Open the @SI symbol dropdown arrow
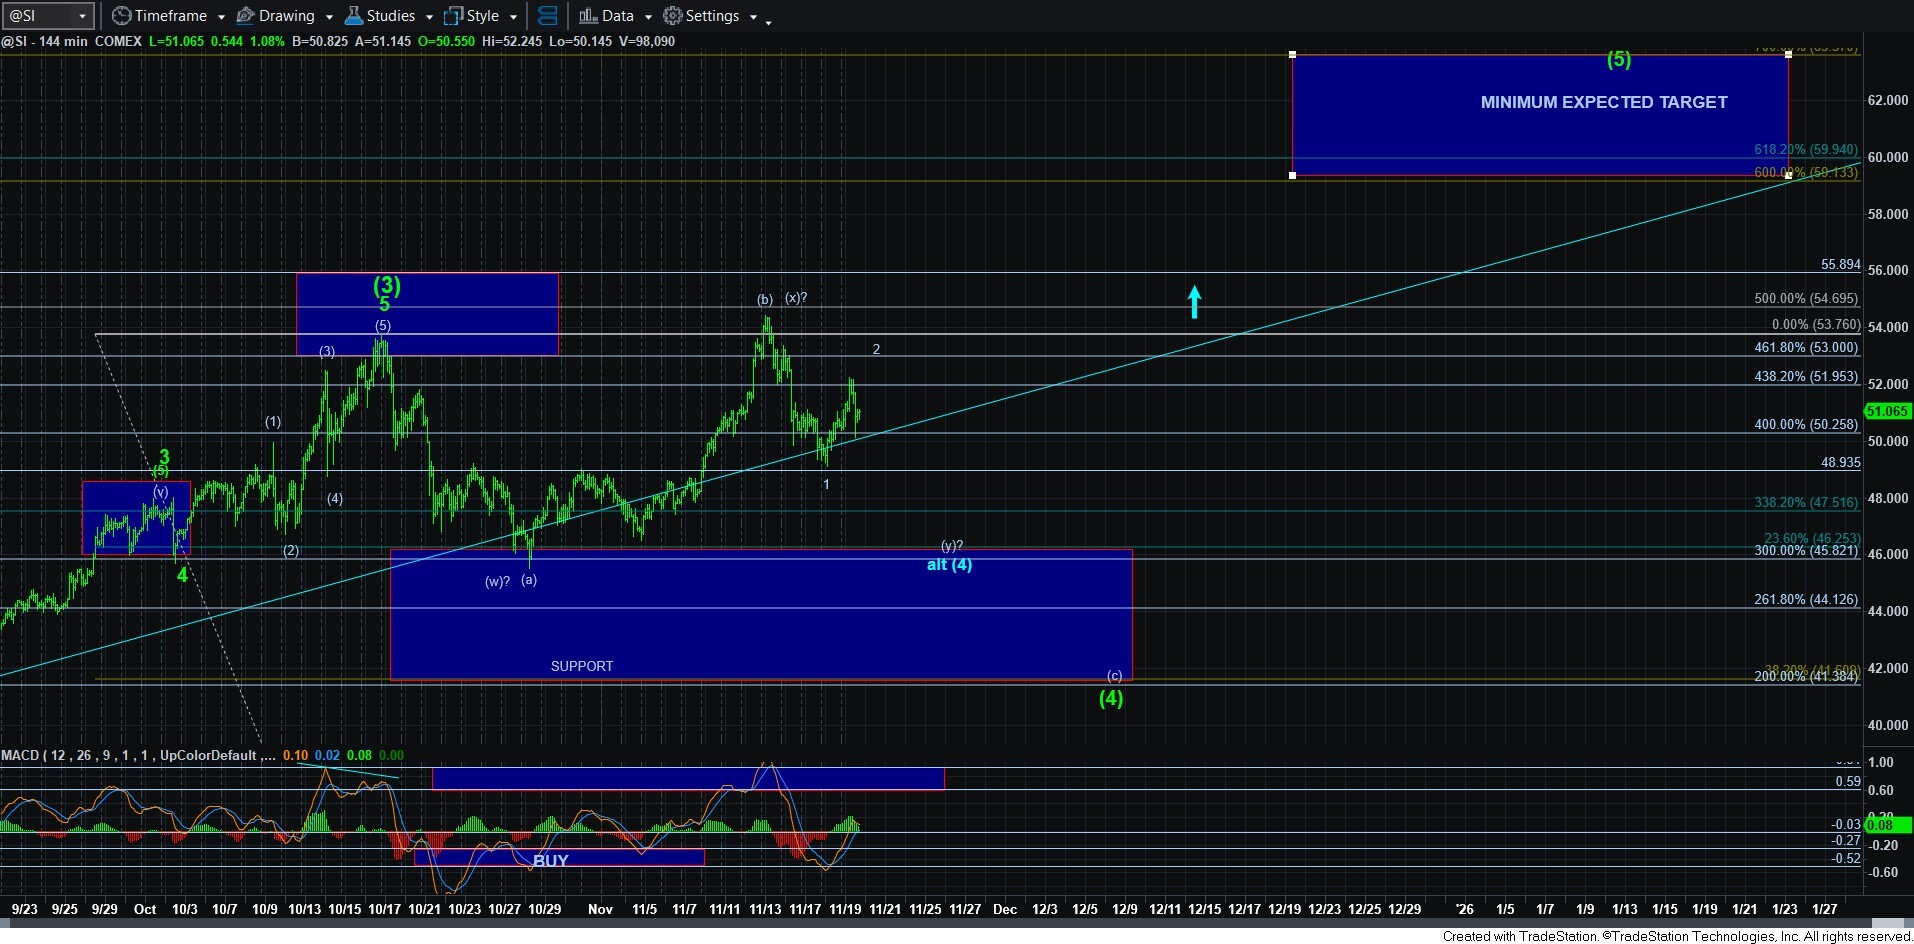The height and width of the screenshot is (944, 1914). 82,16
